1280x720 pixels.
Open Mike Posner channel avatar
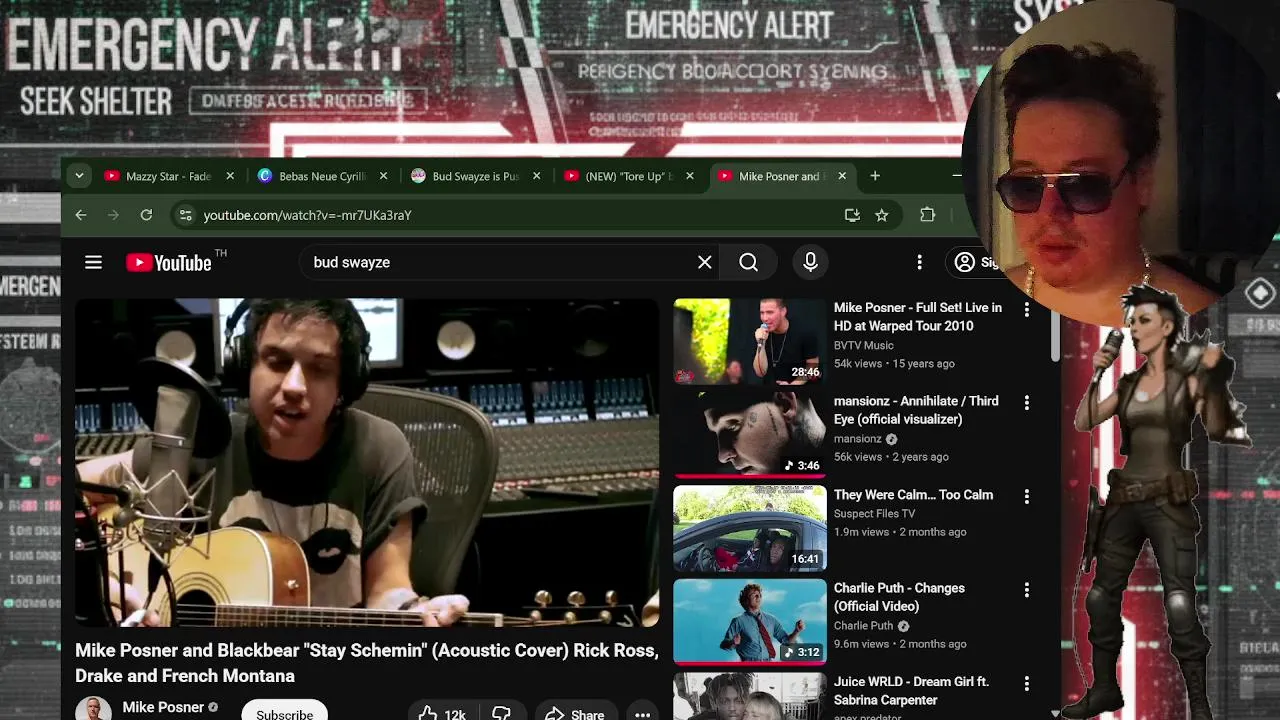click(x=93, y=709)
